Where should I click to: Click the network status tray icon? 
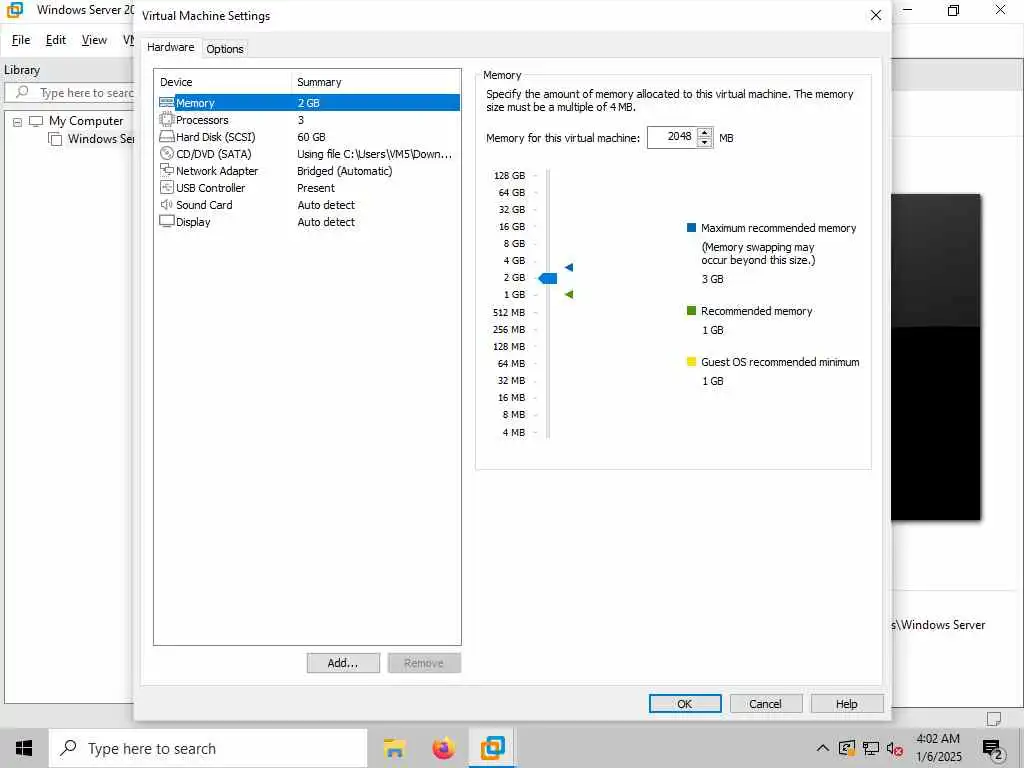click(871, 748)
